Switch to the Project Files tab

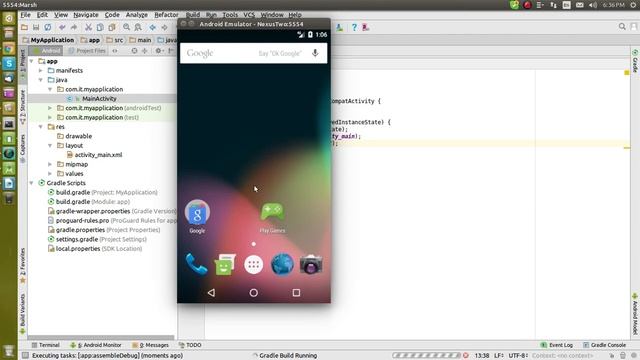(x=87, y=51)
